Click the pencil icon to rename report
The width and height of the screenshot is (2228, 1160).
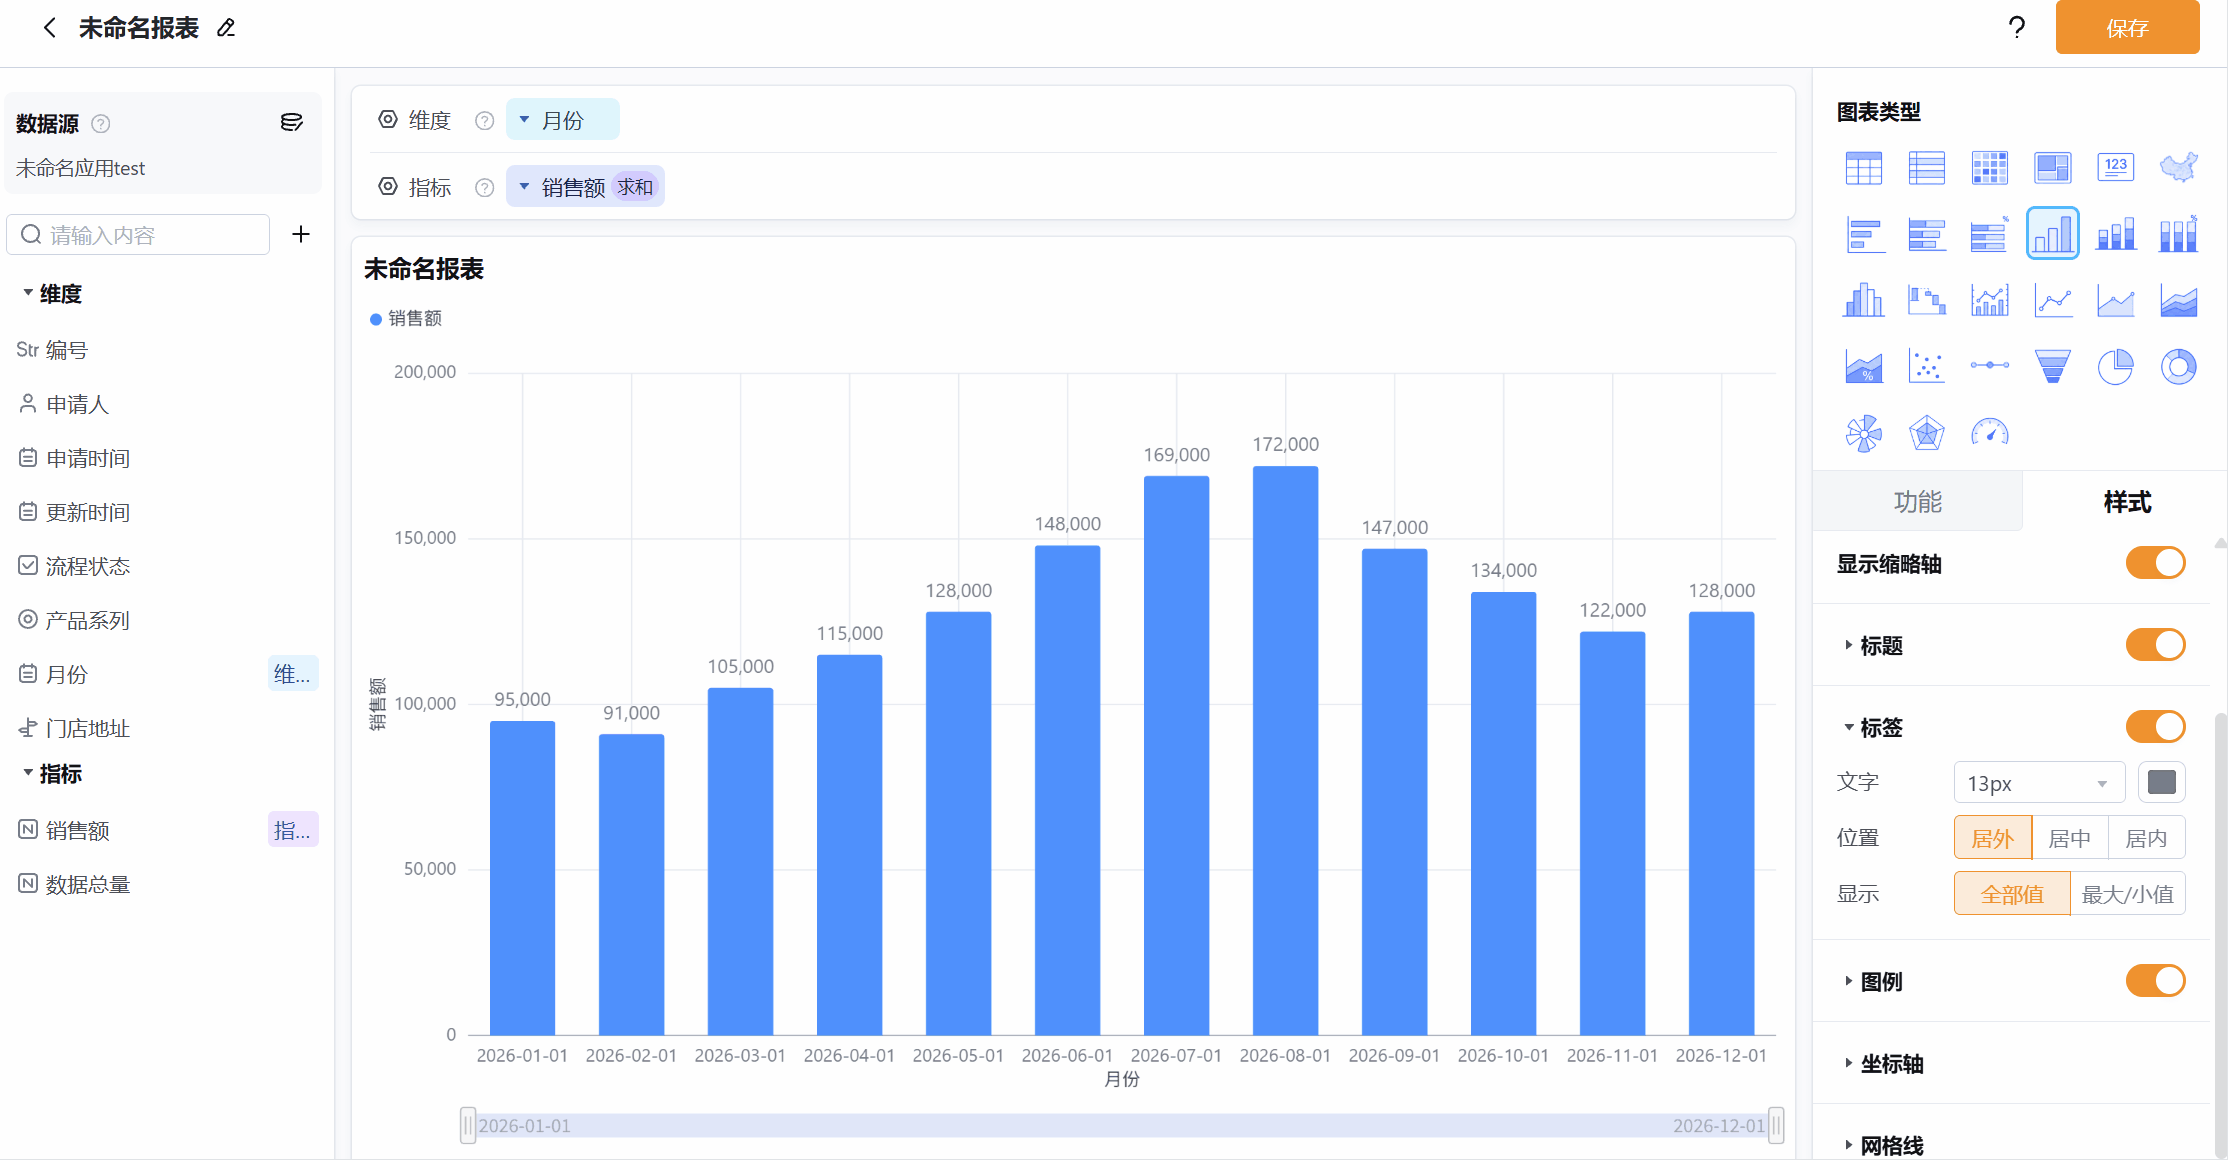226,28
